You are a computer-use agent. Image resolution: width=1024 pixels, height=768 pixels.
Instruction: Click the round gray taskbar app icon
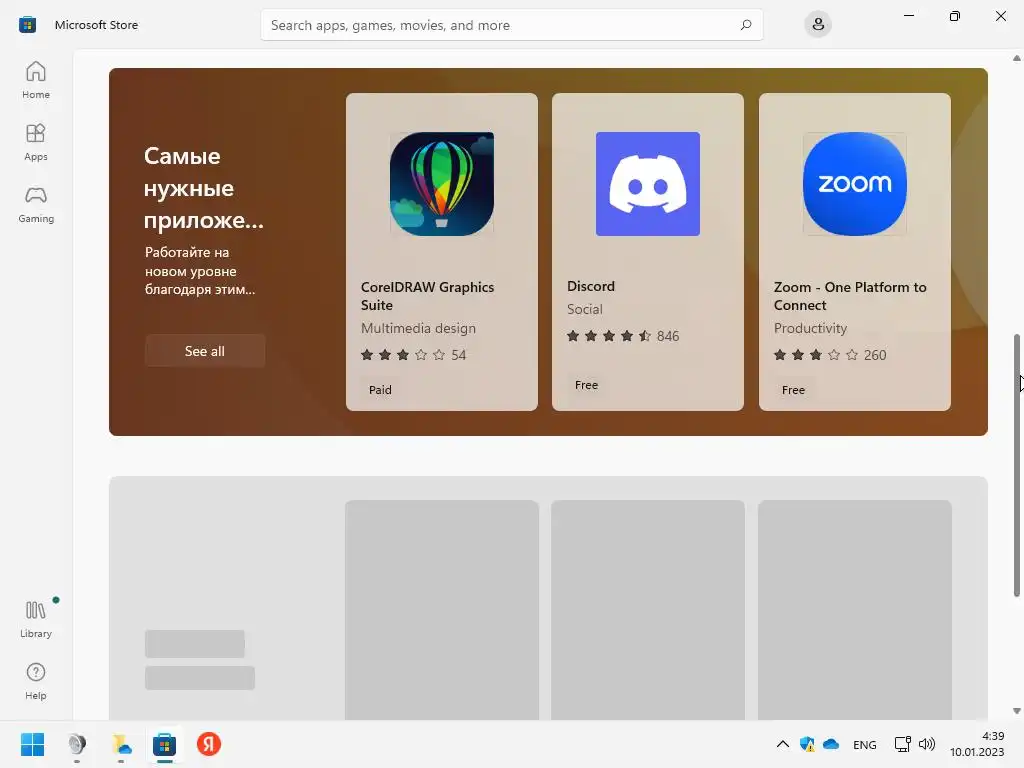[x=77, y=744]
